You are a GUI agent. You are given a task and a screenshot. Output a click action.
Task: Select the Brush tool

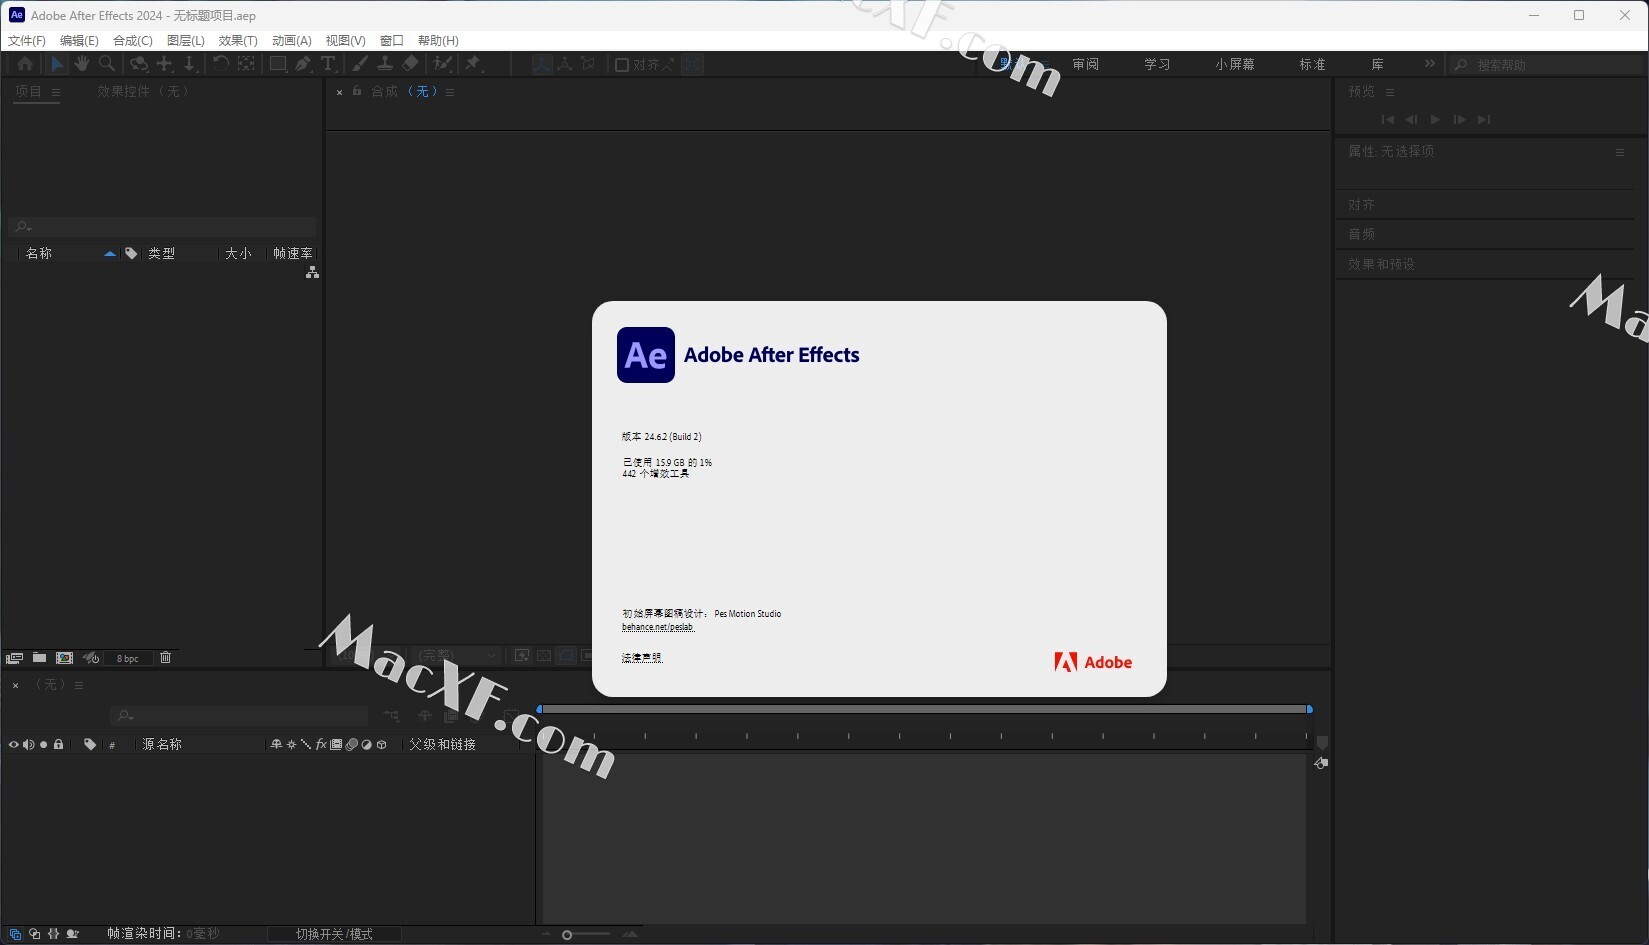pos(360,64)
